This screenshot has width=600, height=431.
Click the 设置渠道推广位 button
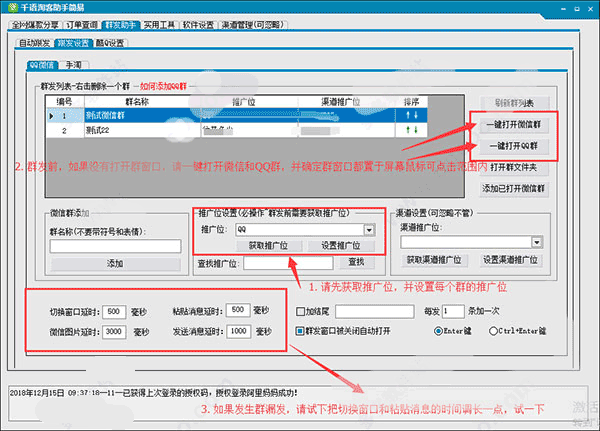click(x=510, y=260)
